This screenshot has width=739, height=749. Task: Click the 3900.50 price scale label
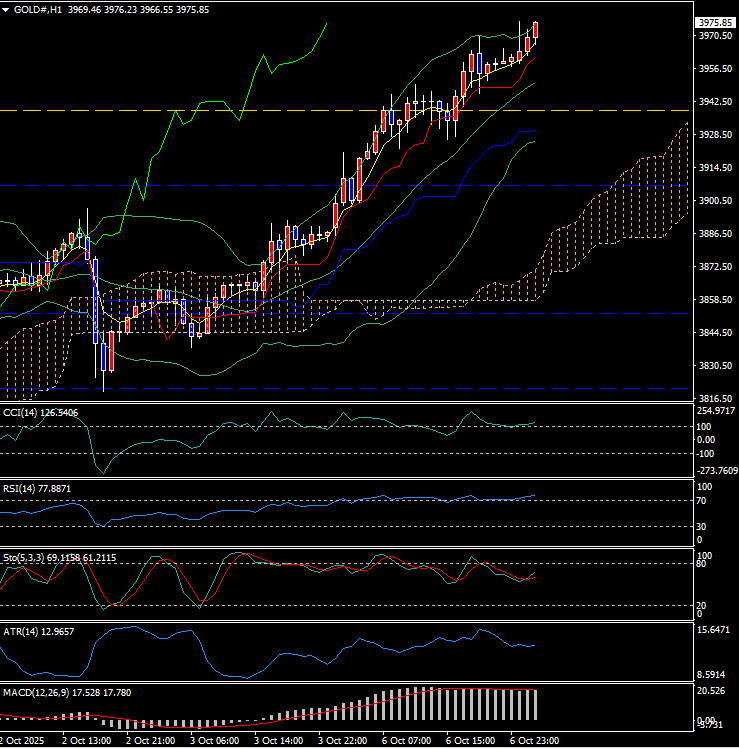(715, 201)
